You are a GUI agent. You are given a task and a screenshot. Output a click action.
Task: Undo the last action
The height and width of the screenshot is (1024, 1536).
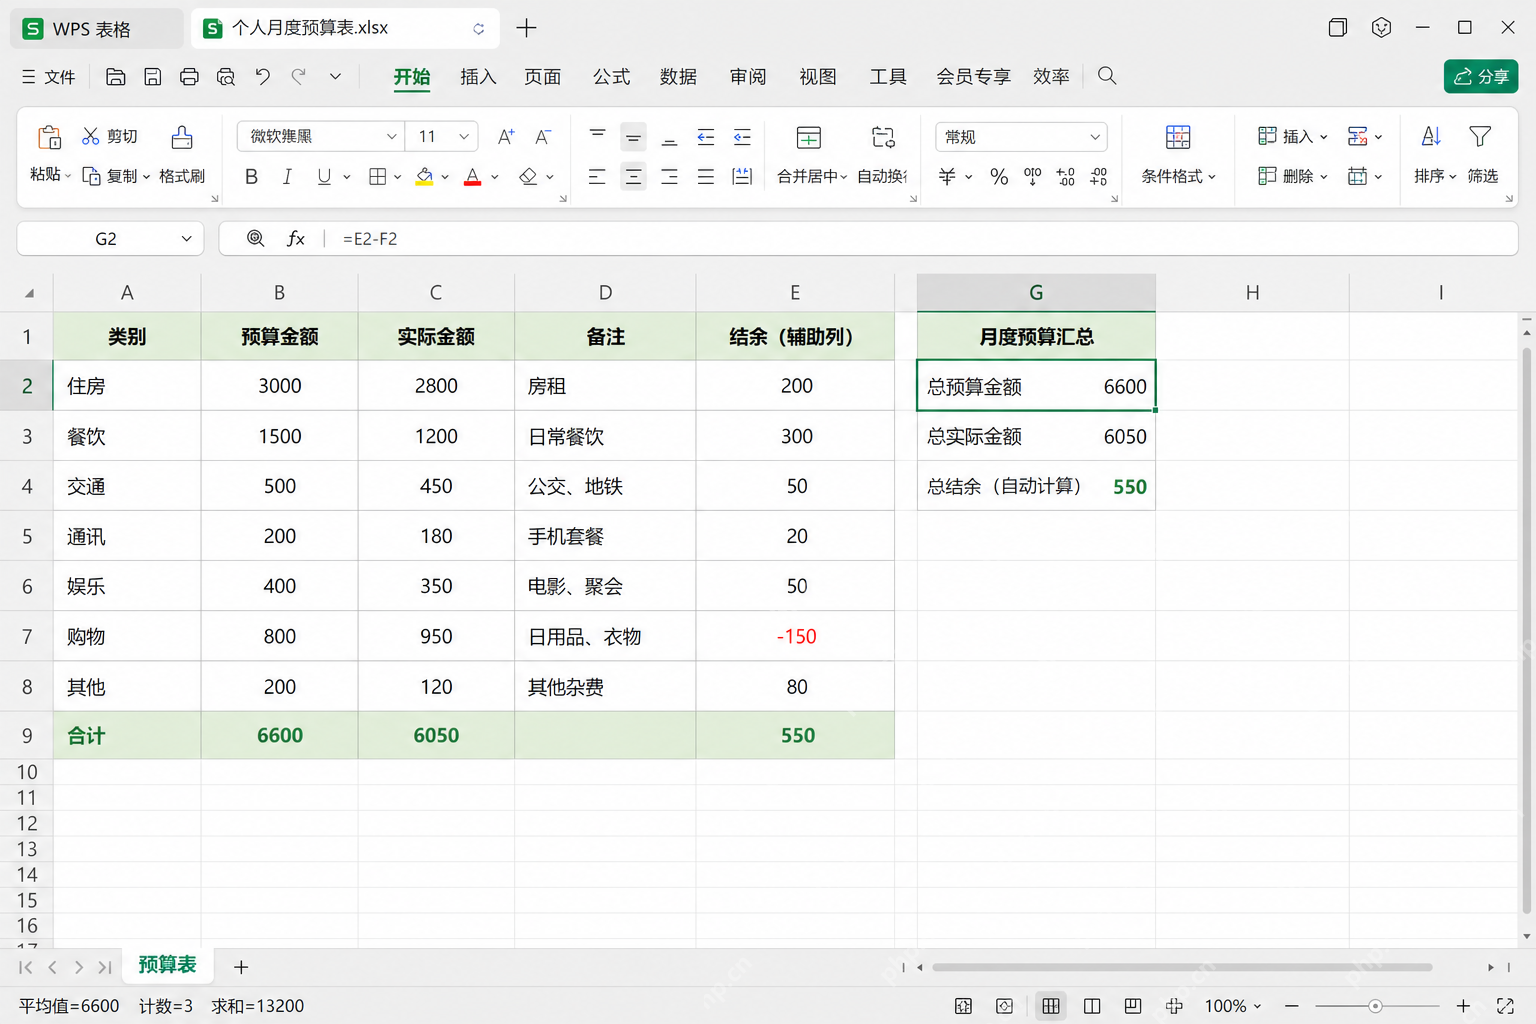click(262, 77)
